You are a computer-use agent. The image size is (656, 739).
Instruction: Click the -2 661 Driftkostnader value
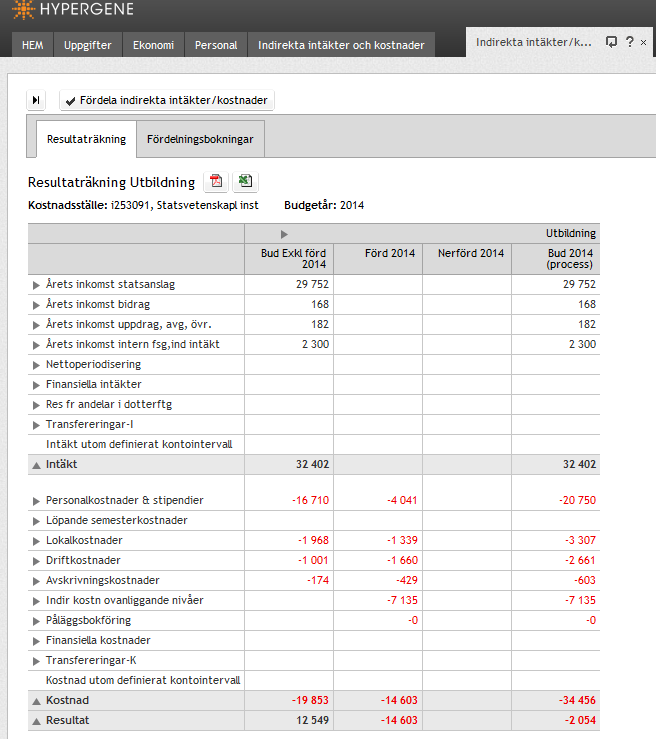[x=581, y=560]
